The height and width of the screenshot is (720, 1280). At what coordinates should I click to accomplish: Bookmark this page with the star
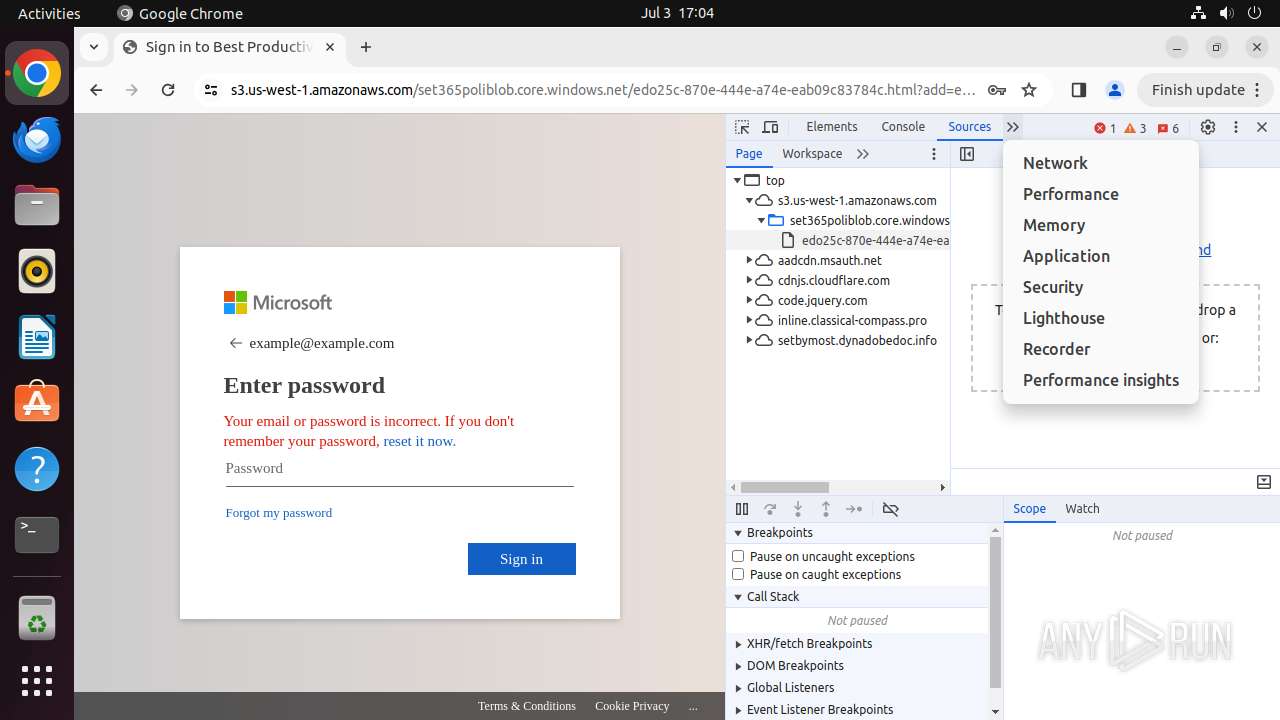(1029, 90)
